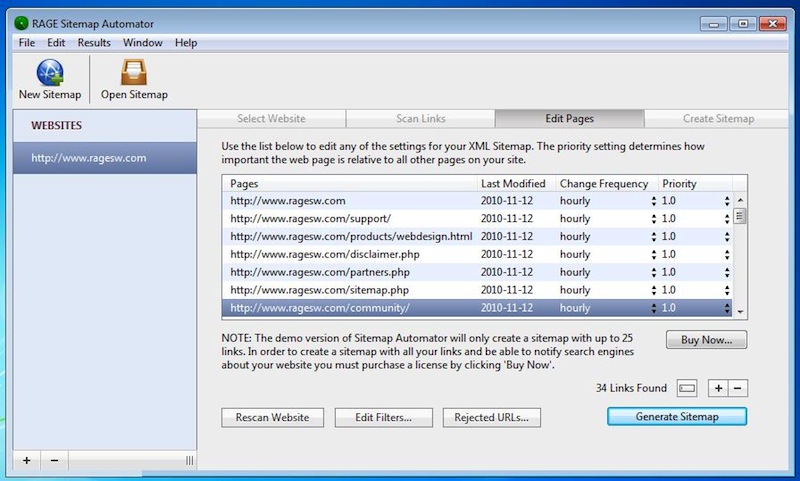
Task: Switch to the Select Website tab
Action: (271, 118)
